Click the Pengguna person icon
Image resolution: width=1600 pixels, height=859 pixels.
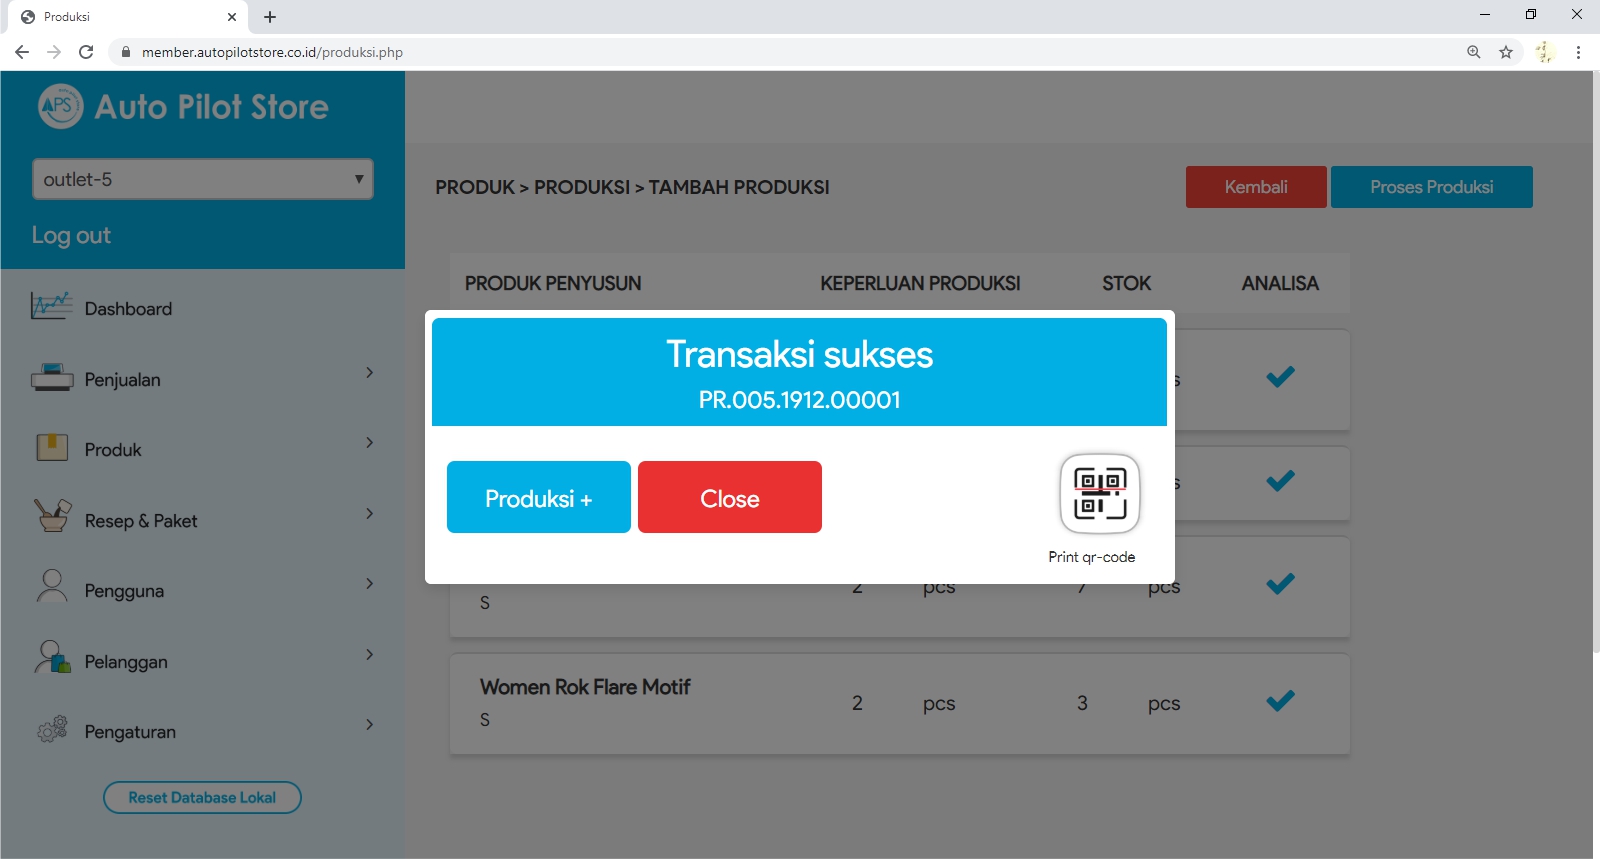coord(52,586)
